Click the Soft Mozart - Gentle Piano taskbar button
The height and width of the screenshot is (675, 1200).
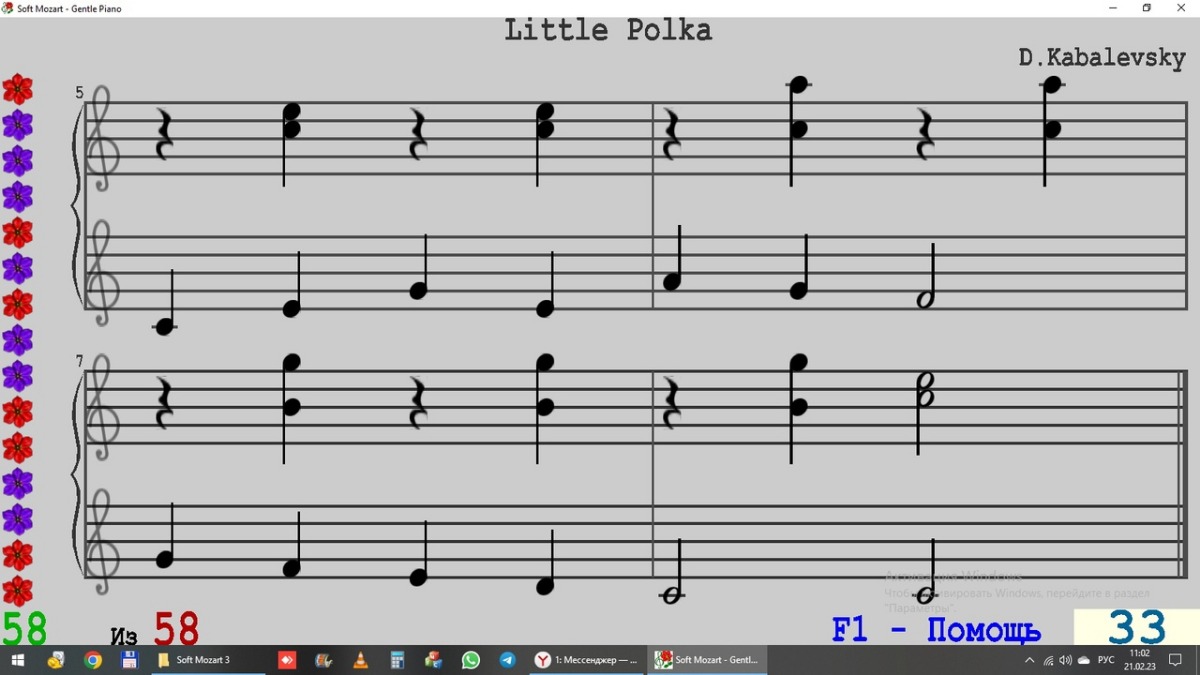pyautogui.click(x=706, y=660)
